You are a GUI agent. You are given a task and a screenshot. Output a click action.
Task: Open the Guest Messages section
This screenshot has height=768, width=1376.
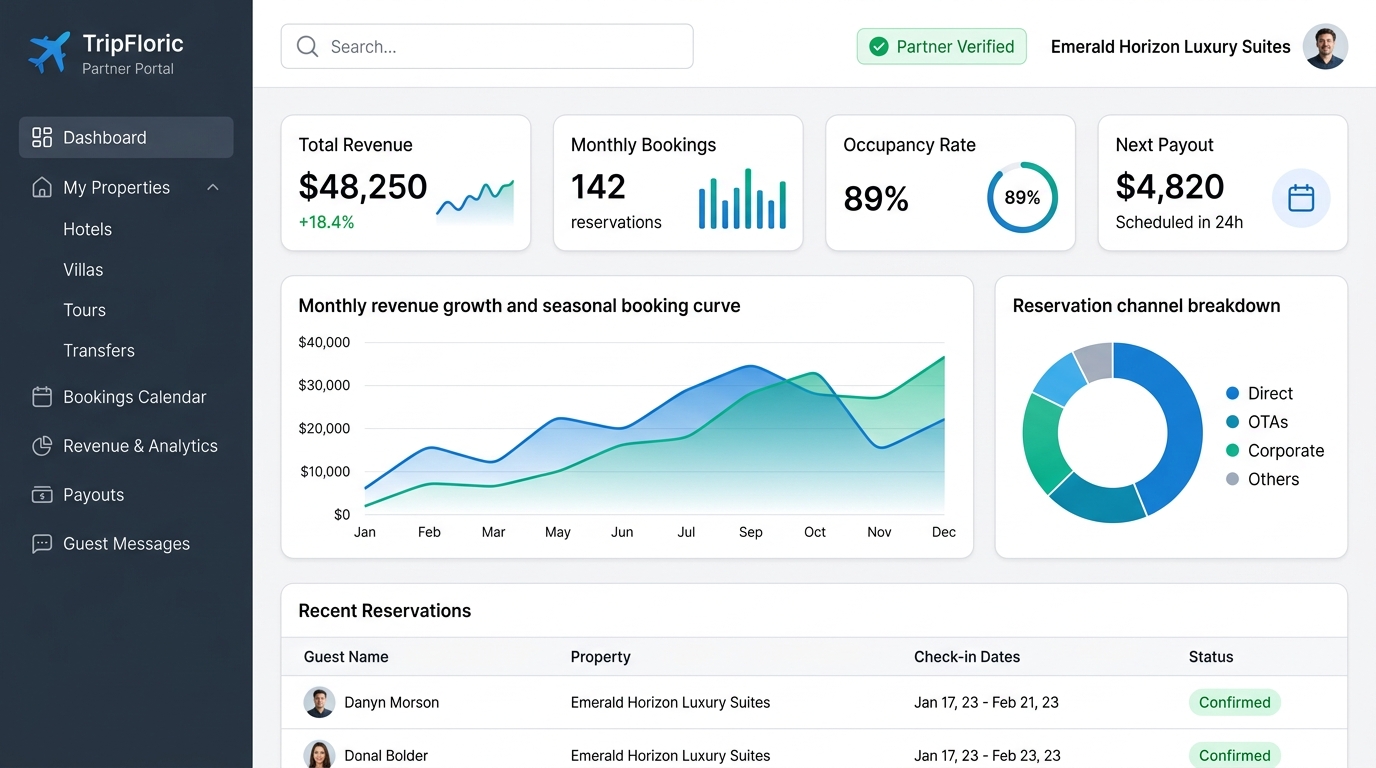(x=126, y=544)
